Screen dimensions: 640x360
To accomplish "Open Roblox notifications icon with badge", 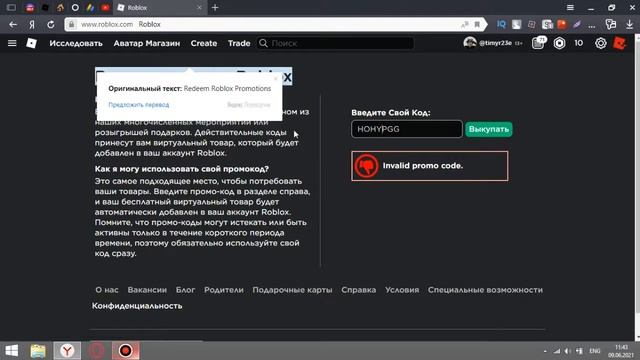I will (x=539, y=43).
